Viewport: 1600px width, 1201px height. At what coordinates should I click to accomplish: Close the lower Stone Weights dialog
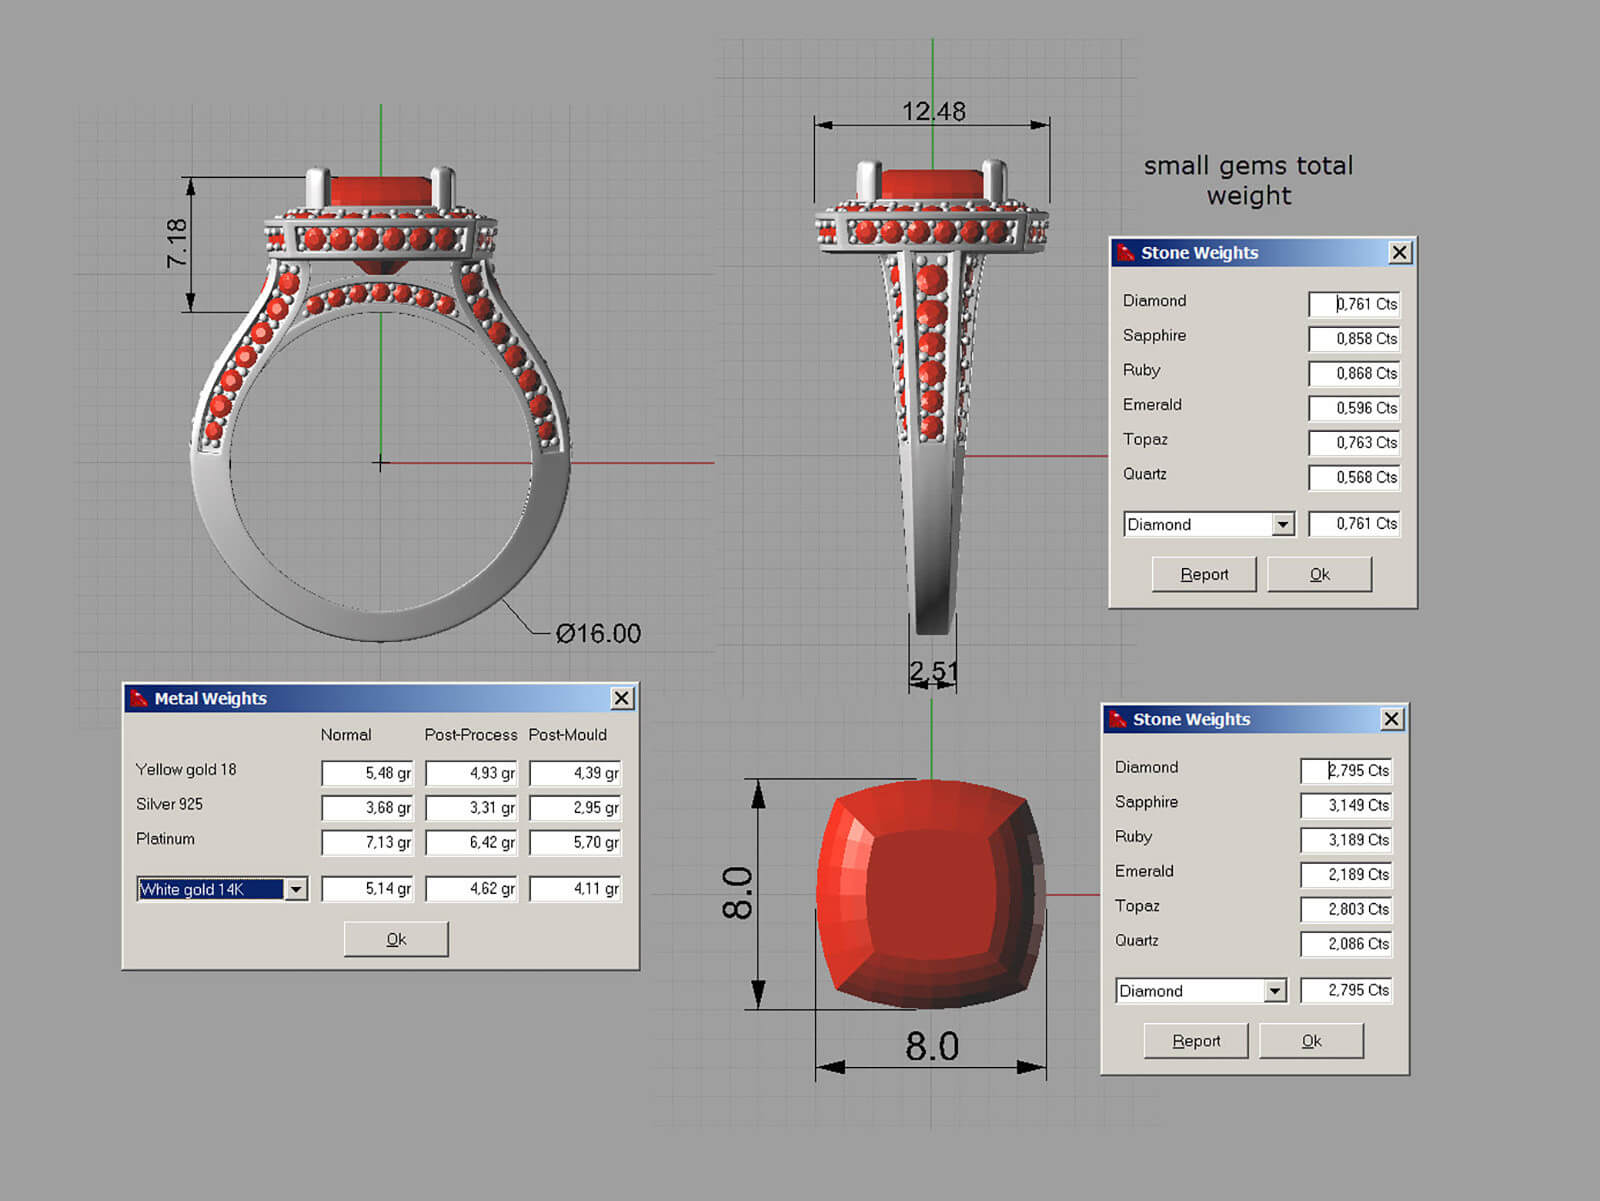1391,719
